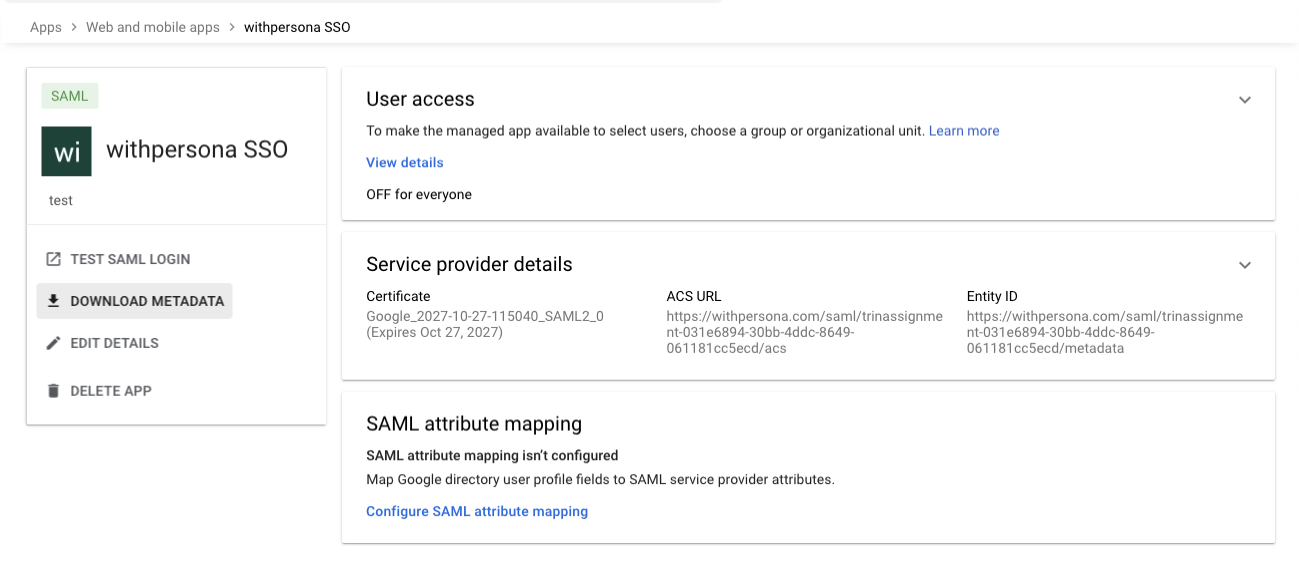Click the 'test' description text
Screen dimensions: 1299x571
61,200
